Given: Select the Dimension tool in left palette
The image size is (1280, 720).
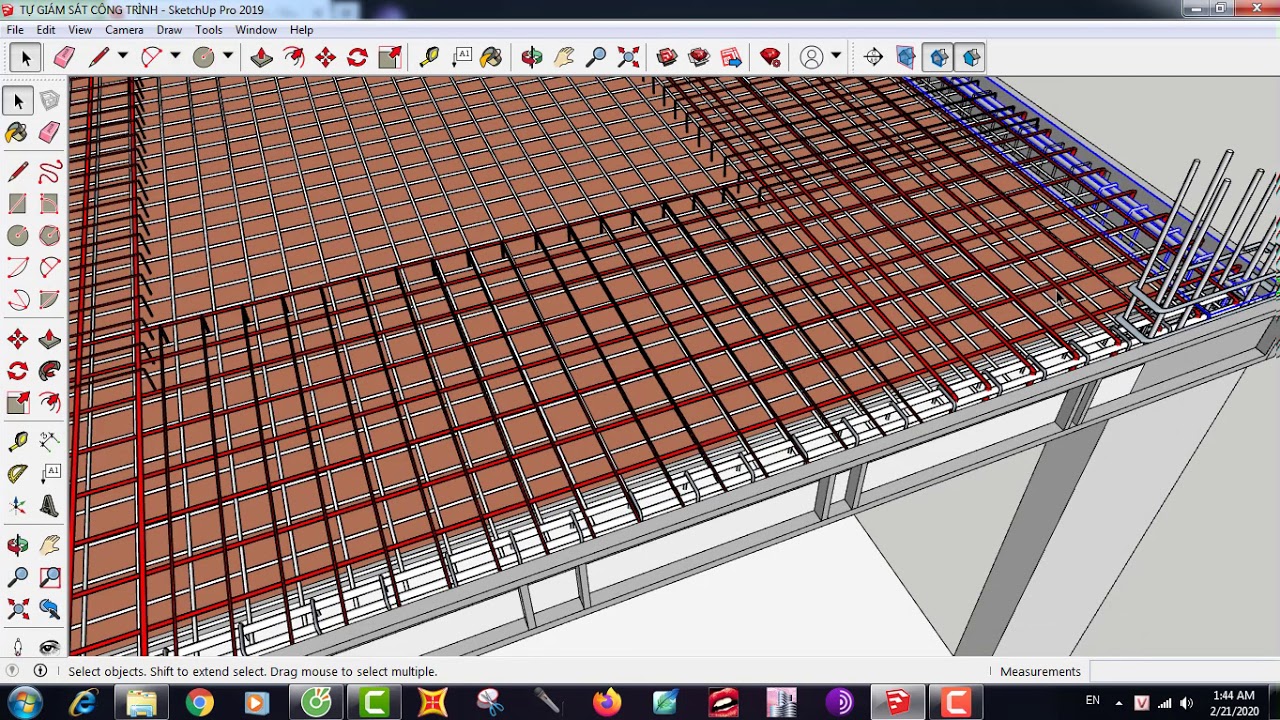Looking at the screenshot, I should pos(49,442).
